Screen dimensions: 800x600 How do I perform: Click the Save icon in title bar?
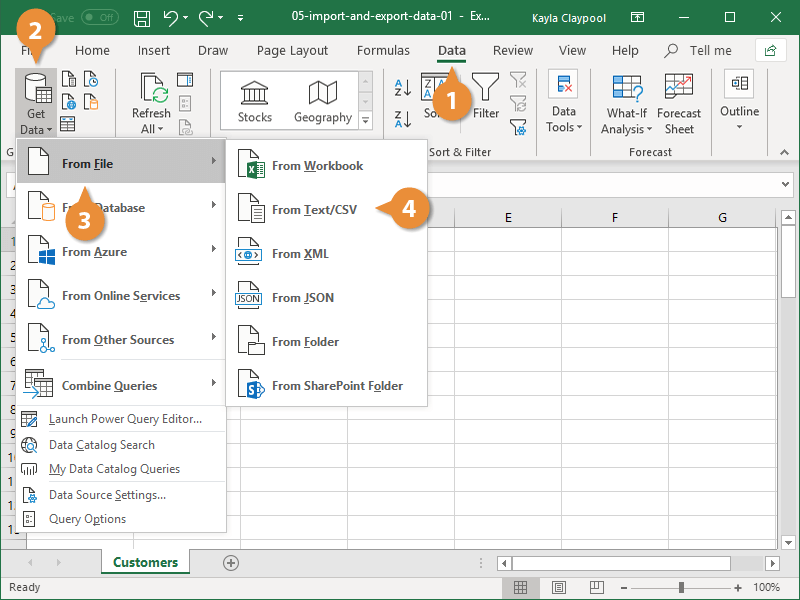pyautogui.click(x=142, y=18)
